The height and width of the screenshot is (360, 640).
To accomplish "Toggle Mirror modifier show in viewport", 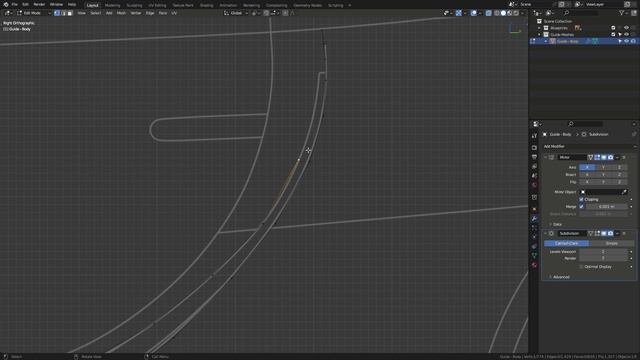I will (604, 157).
